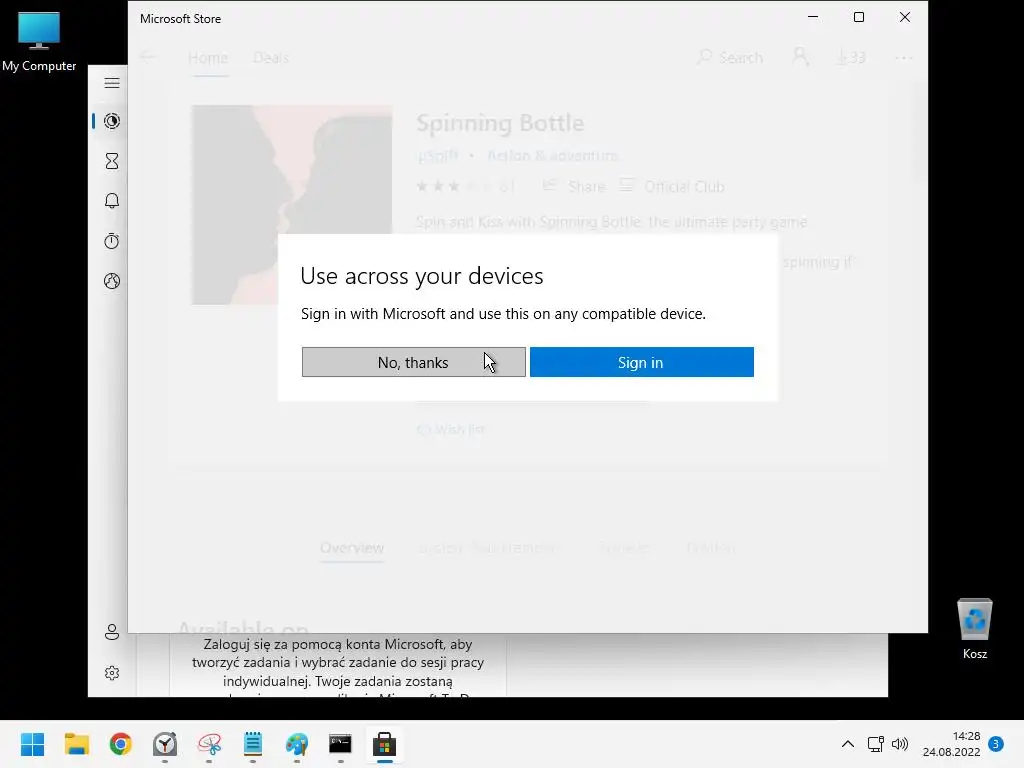Open Stopwatch icon in Clock sidebar
The height and width of the screenshot is (768, 1024).
[x=112, y=241]
